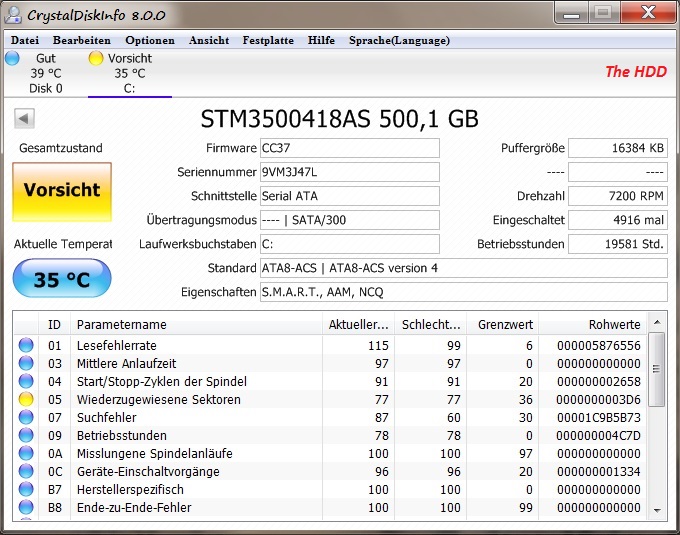Open the Datei menu
This screenshot has width=680, height=535.
coord(25,40)
